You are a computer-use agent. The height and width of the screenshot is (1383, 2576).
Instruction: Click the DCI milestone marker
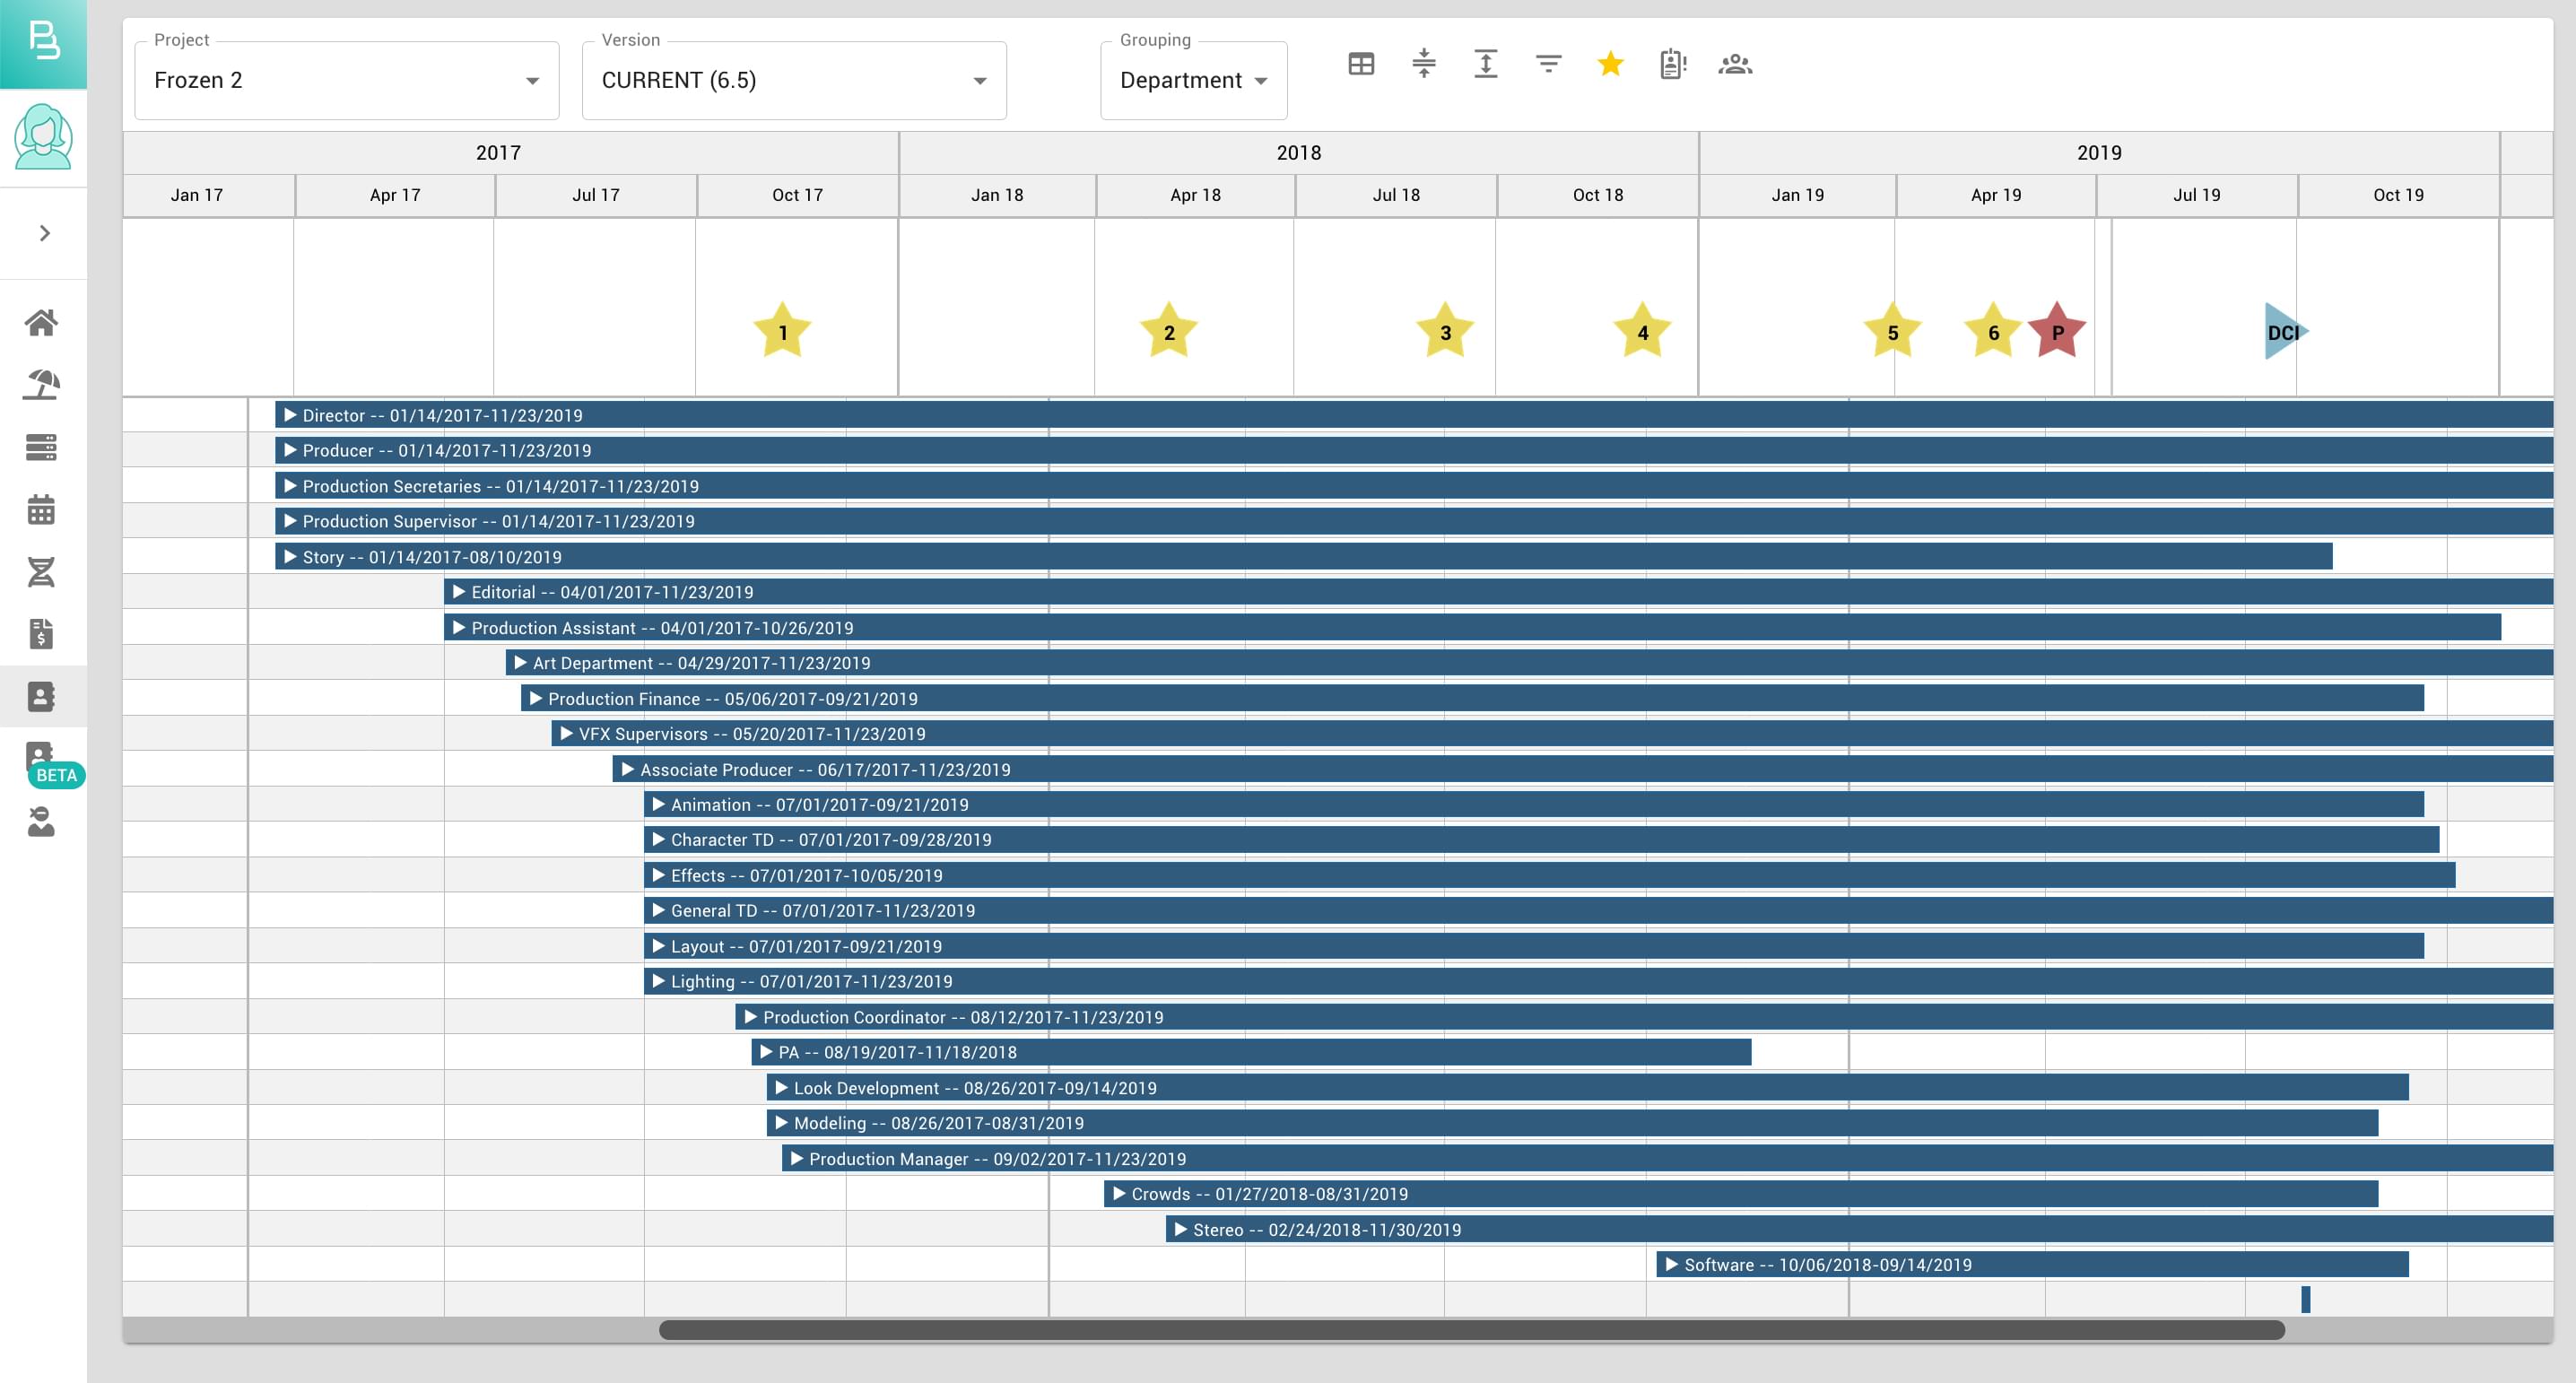tap(2283, 332)
